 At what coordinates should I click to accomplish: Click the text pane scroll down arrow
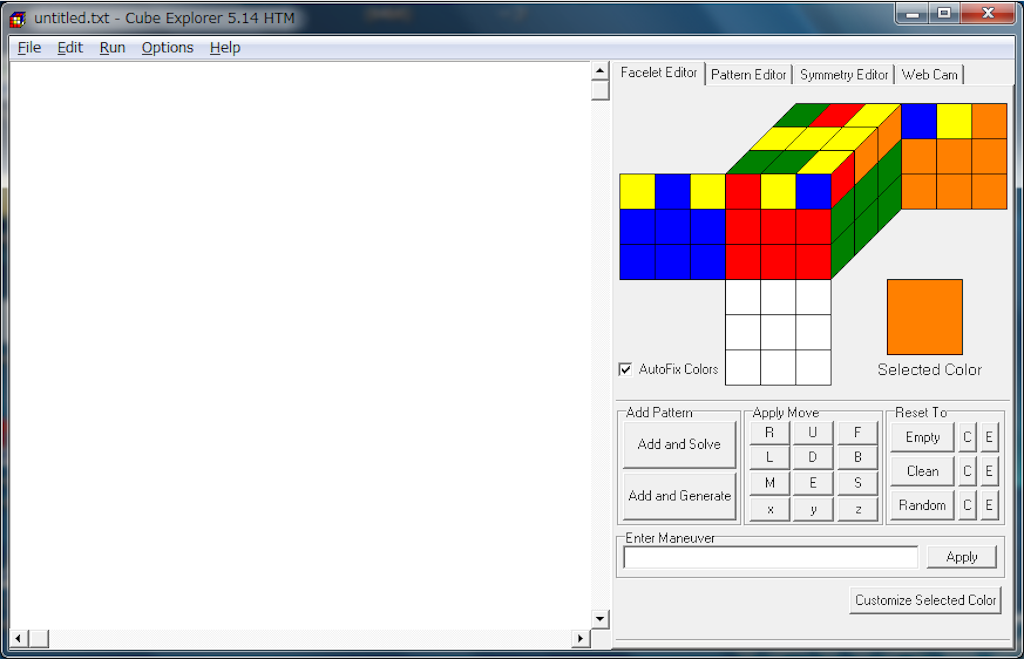(x=600, y=618)
